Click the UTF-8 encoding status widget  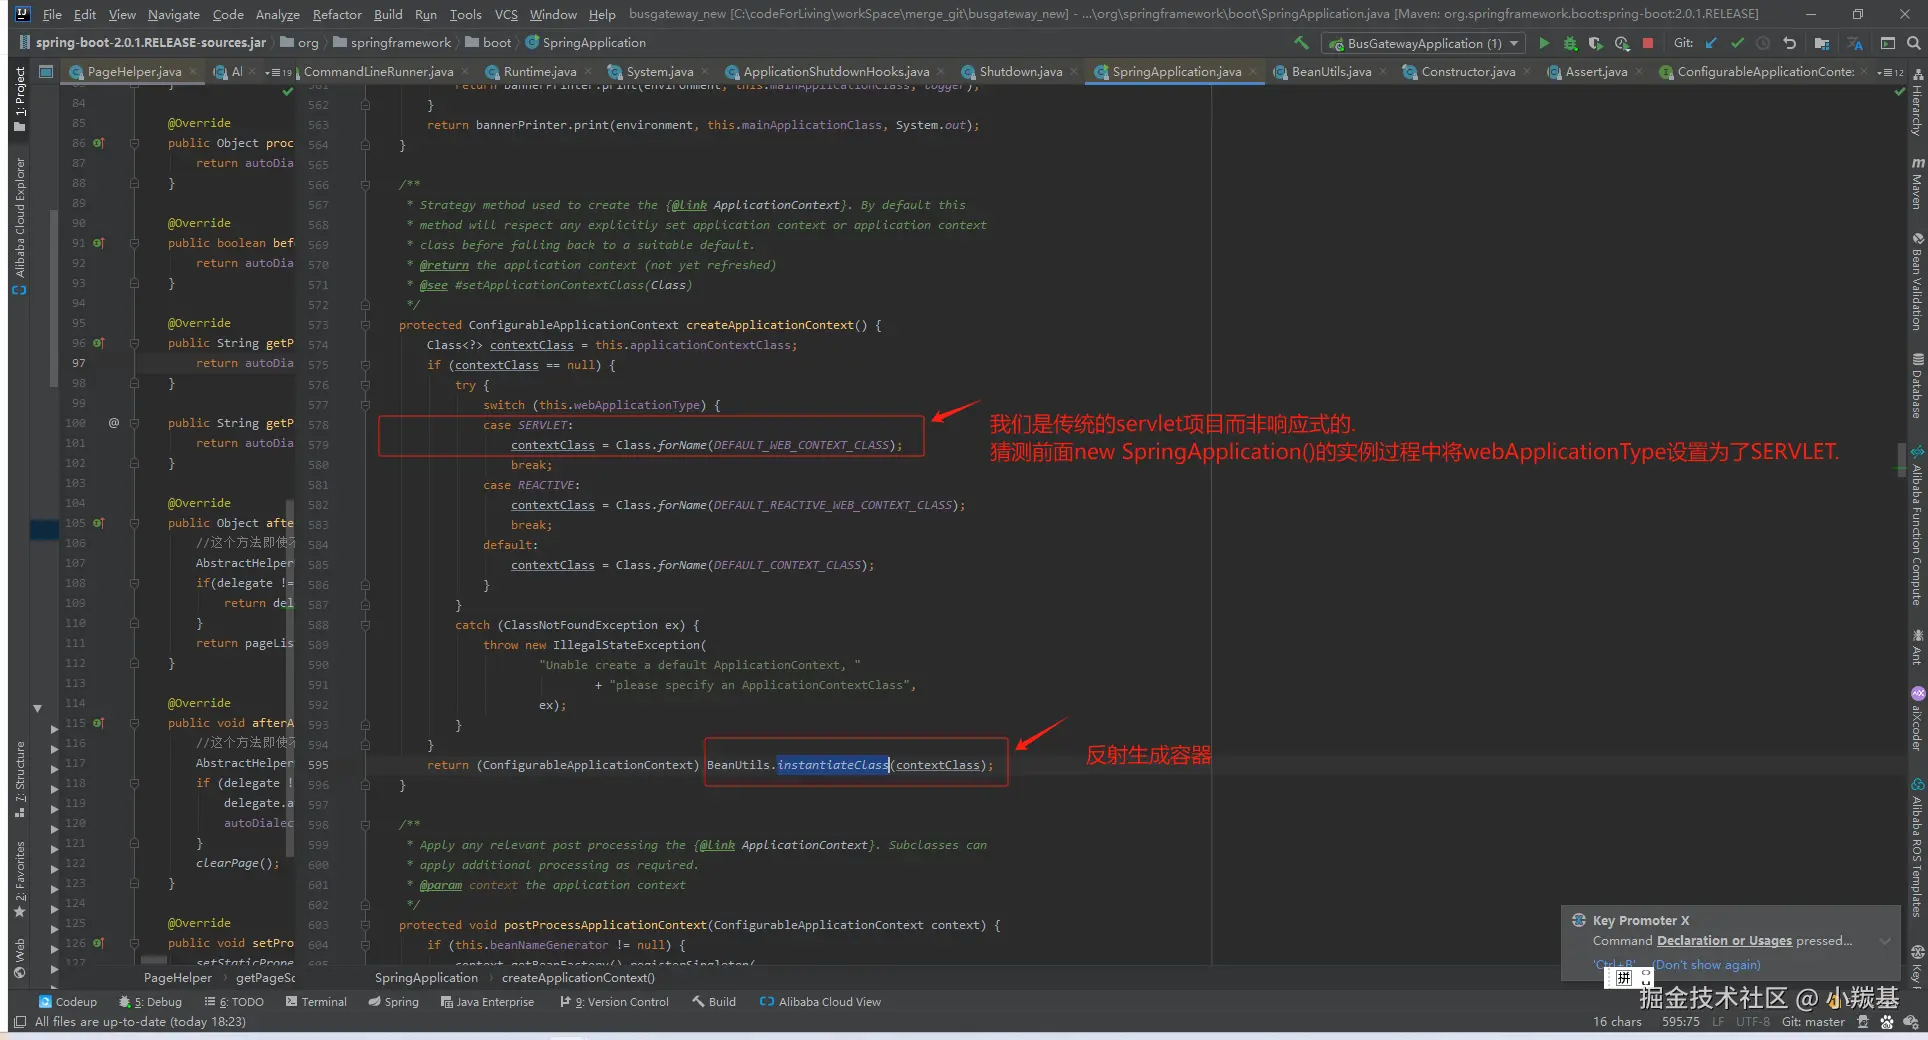1753,1021
